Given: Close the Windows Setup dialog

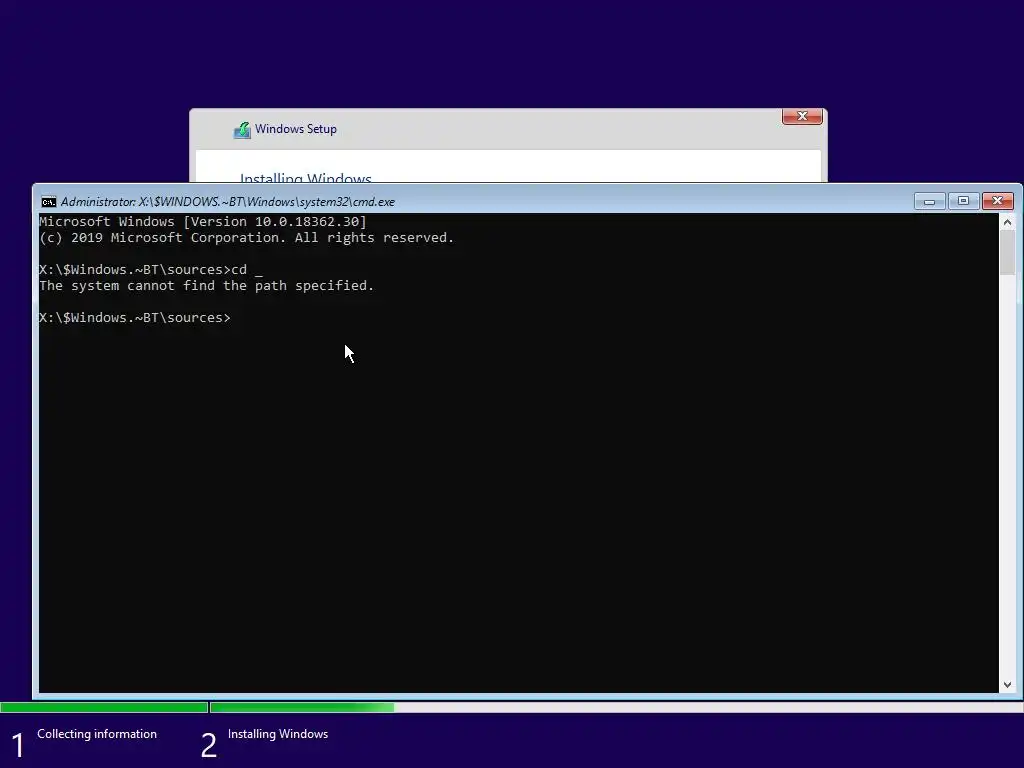Looking at the screenshot, I should click(802, 116).
